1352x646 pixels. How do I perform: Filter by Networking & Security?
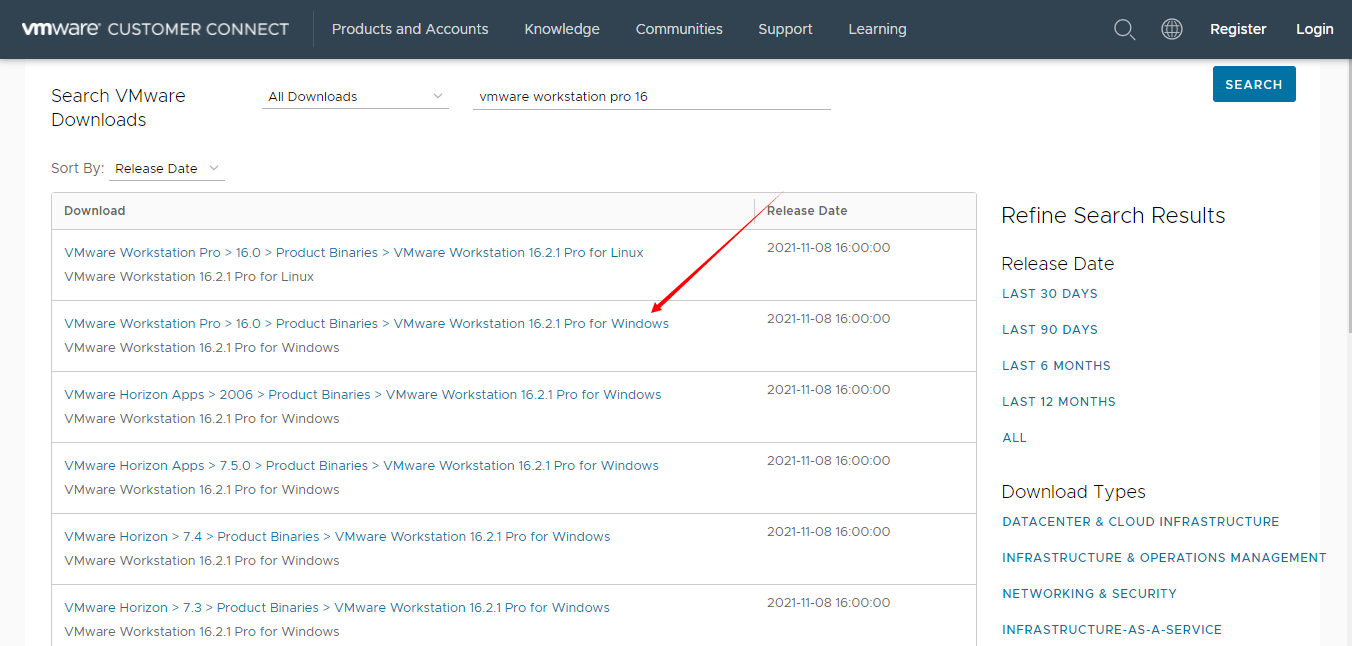pyautogui.click(x=1089, y=594)
